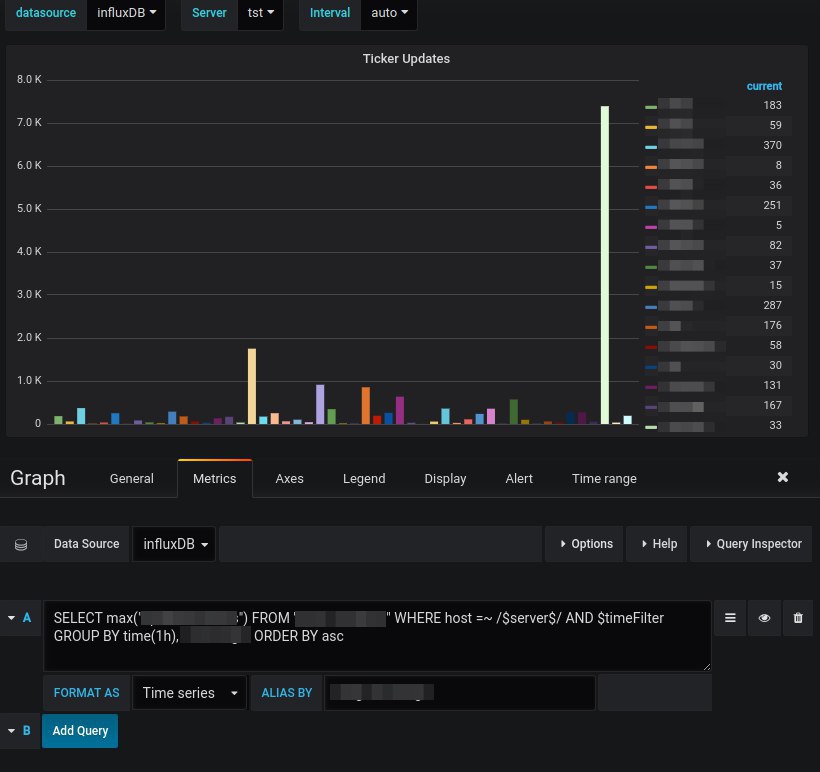This screenshot has width=820, height=772.
Task: Click the Add Query button
Action: click(x=80, y=731)
